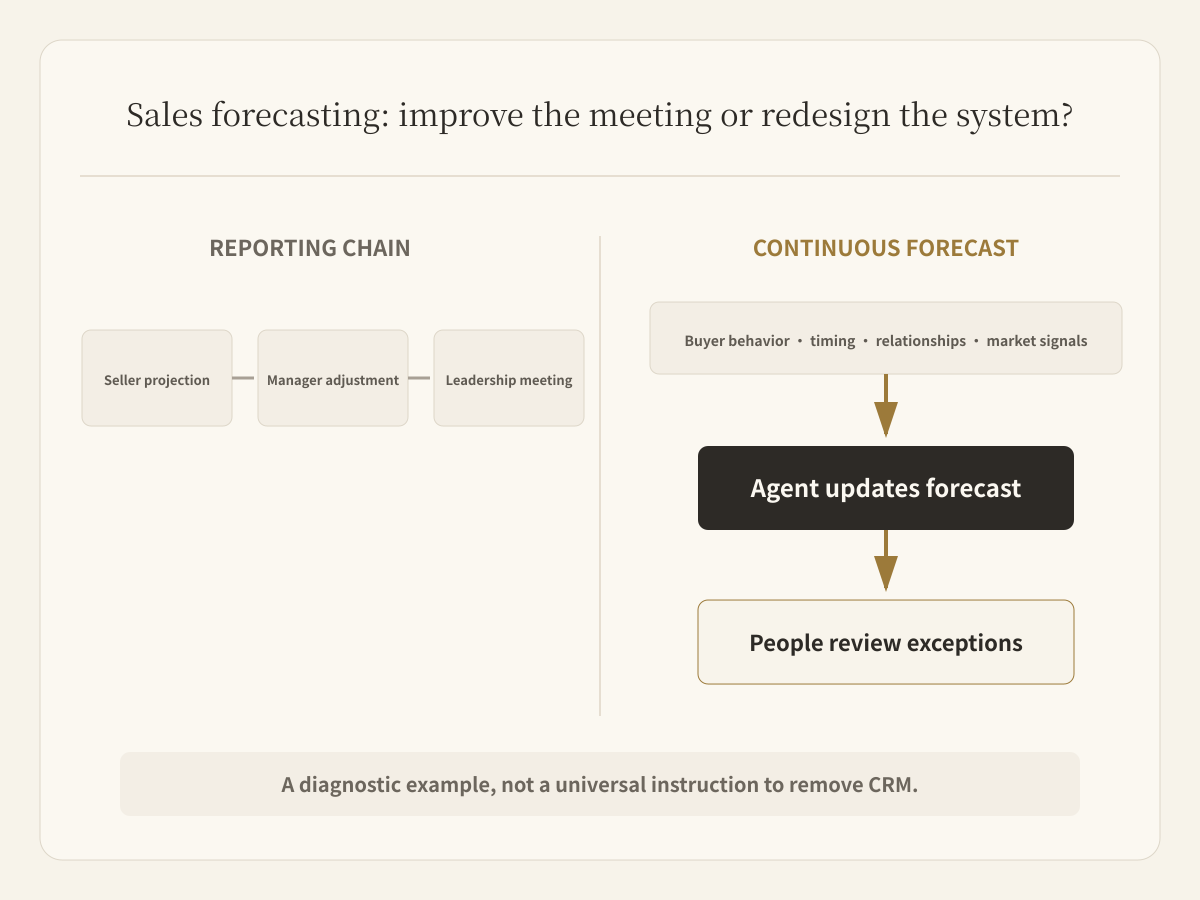Click the REPORTING CHAIN heading
Image resolution: width=1200 pixels, height=900 pixels.
pyautogui.click(x=310, y=248)
